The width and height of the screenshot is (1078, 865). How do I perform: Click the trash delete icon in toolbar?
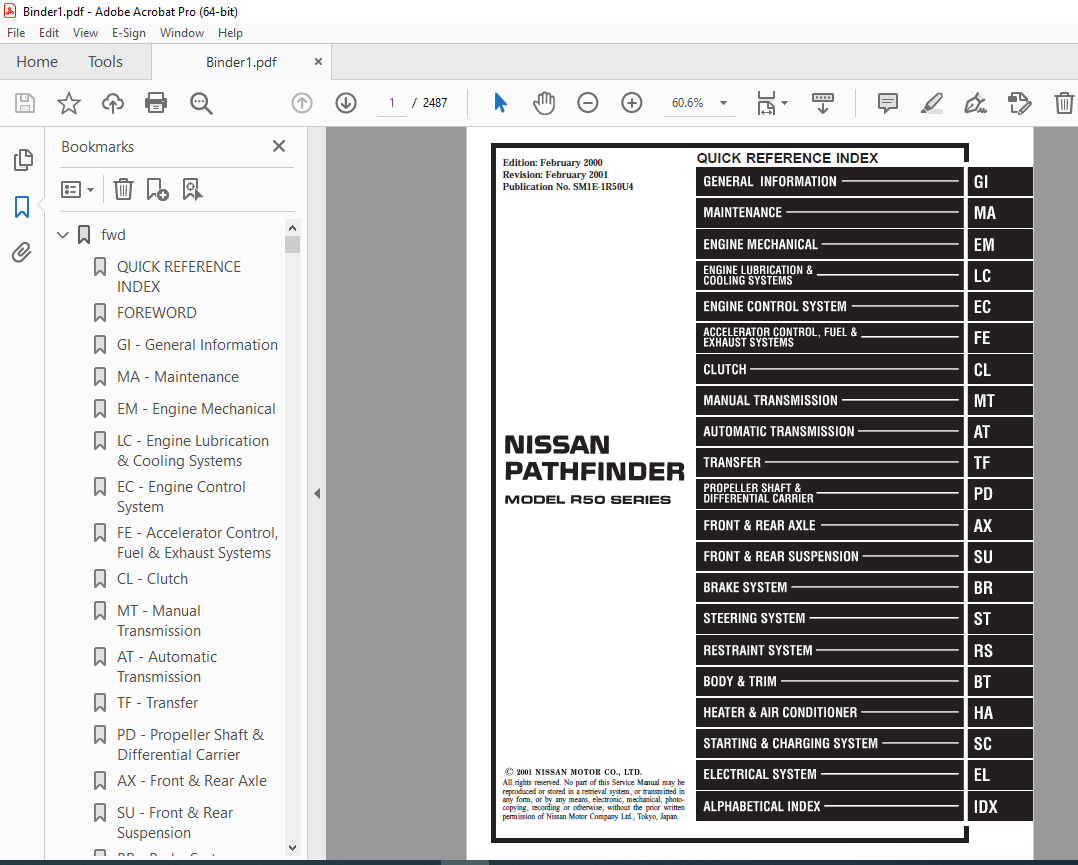pos(1064,103)
